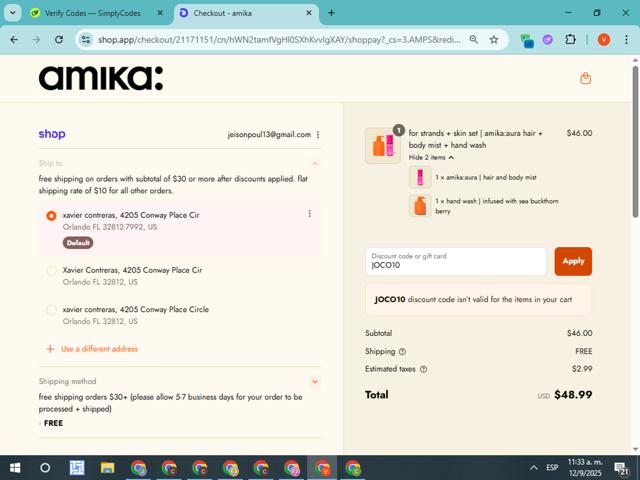This screenshot has width=640, height=480.
Task: Switch to Checkout amika tab
Action: click(247, 13)
